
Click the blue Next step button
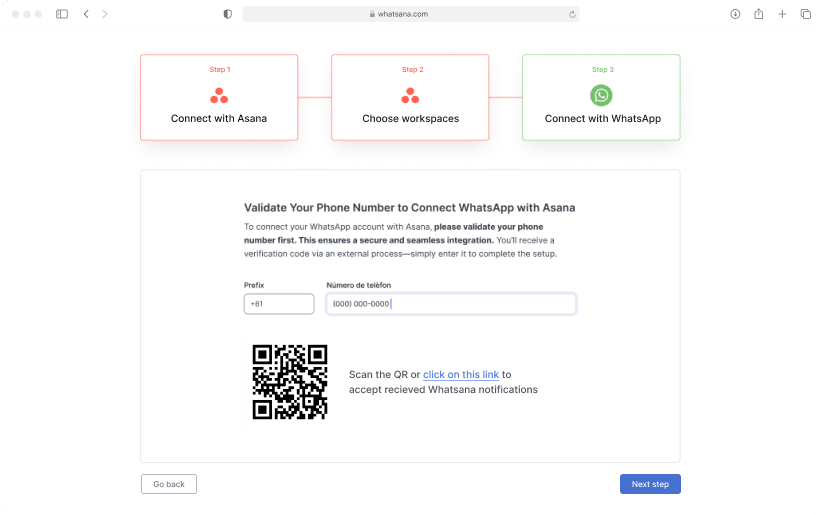point(650,484)
